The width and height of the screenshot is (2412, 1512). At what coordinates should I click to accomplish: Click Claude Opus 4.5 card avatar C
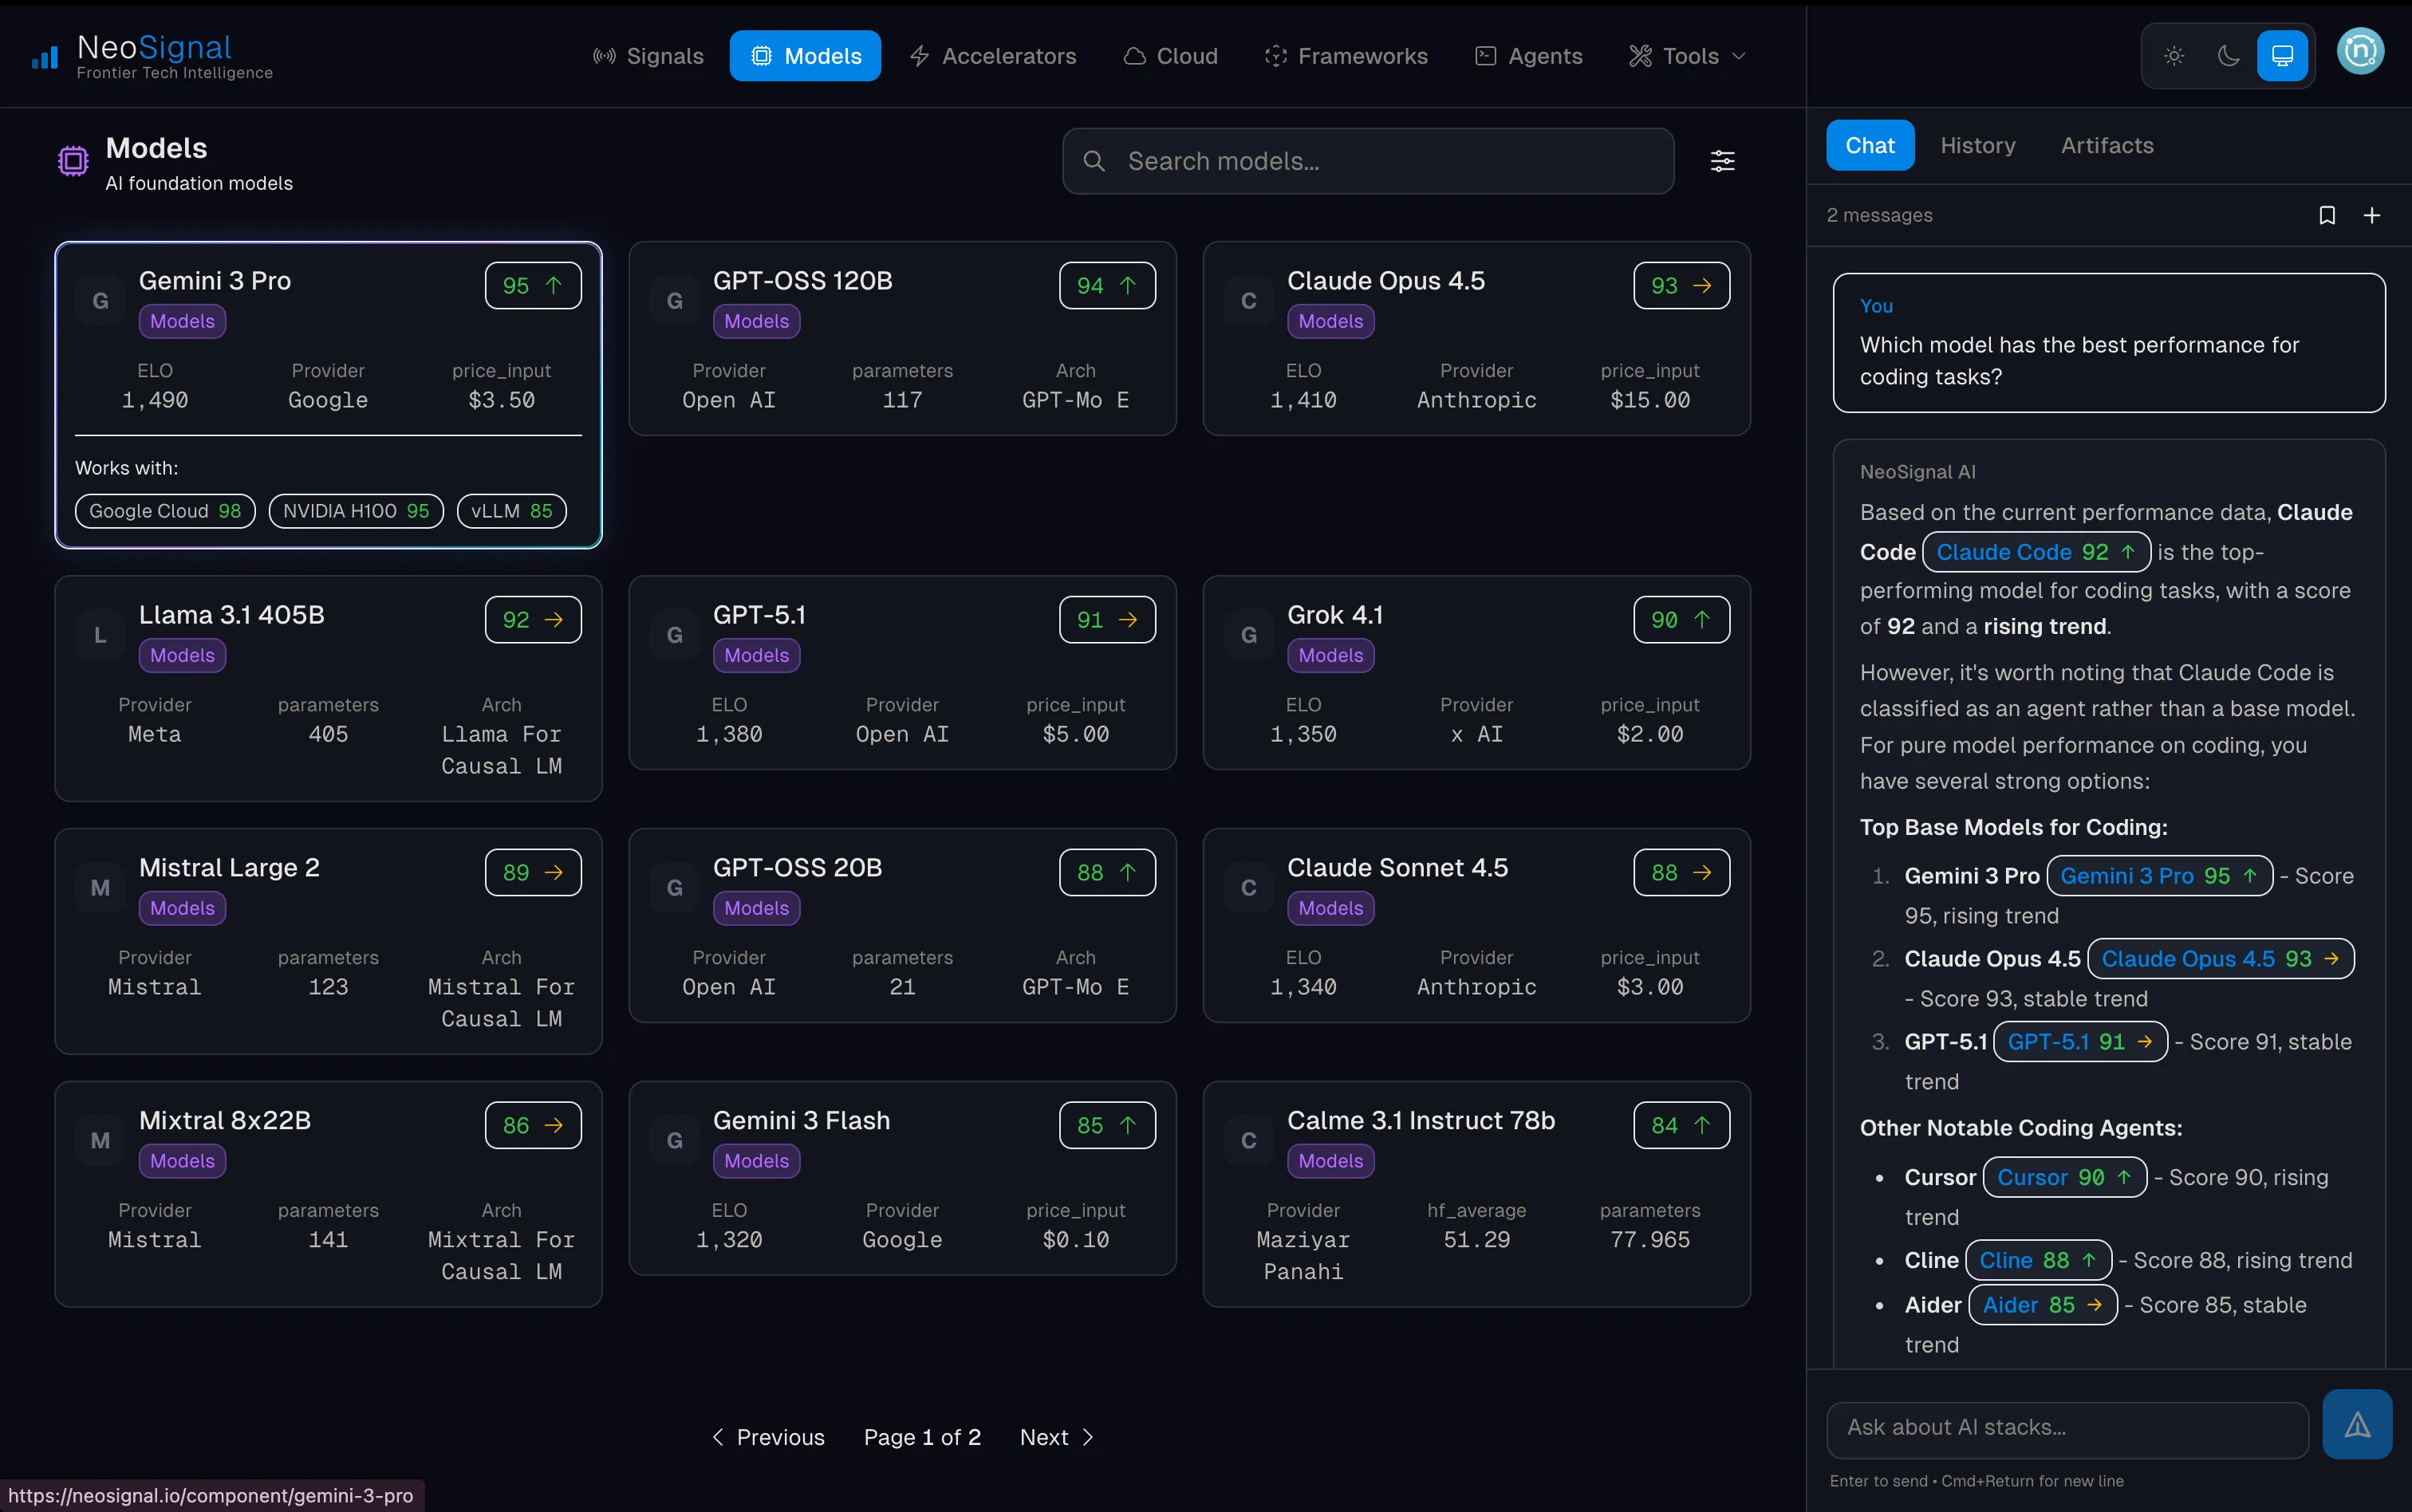(1248, 301)
